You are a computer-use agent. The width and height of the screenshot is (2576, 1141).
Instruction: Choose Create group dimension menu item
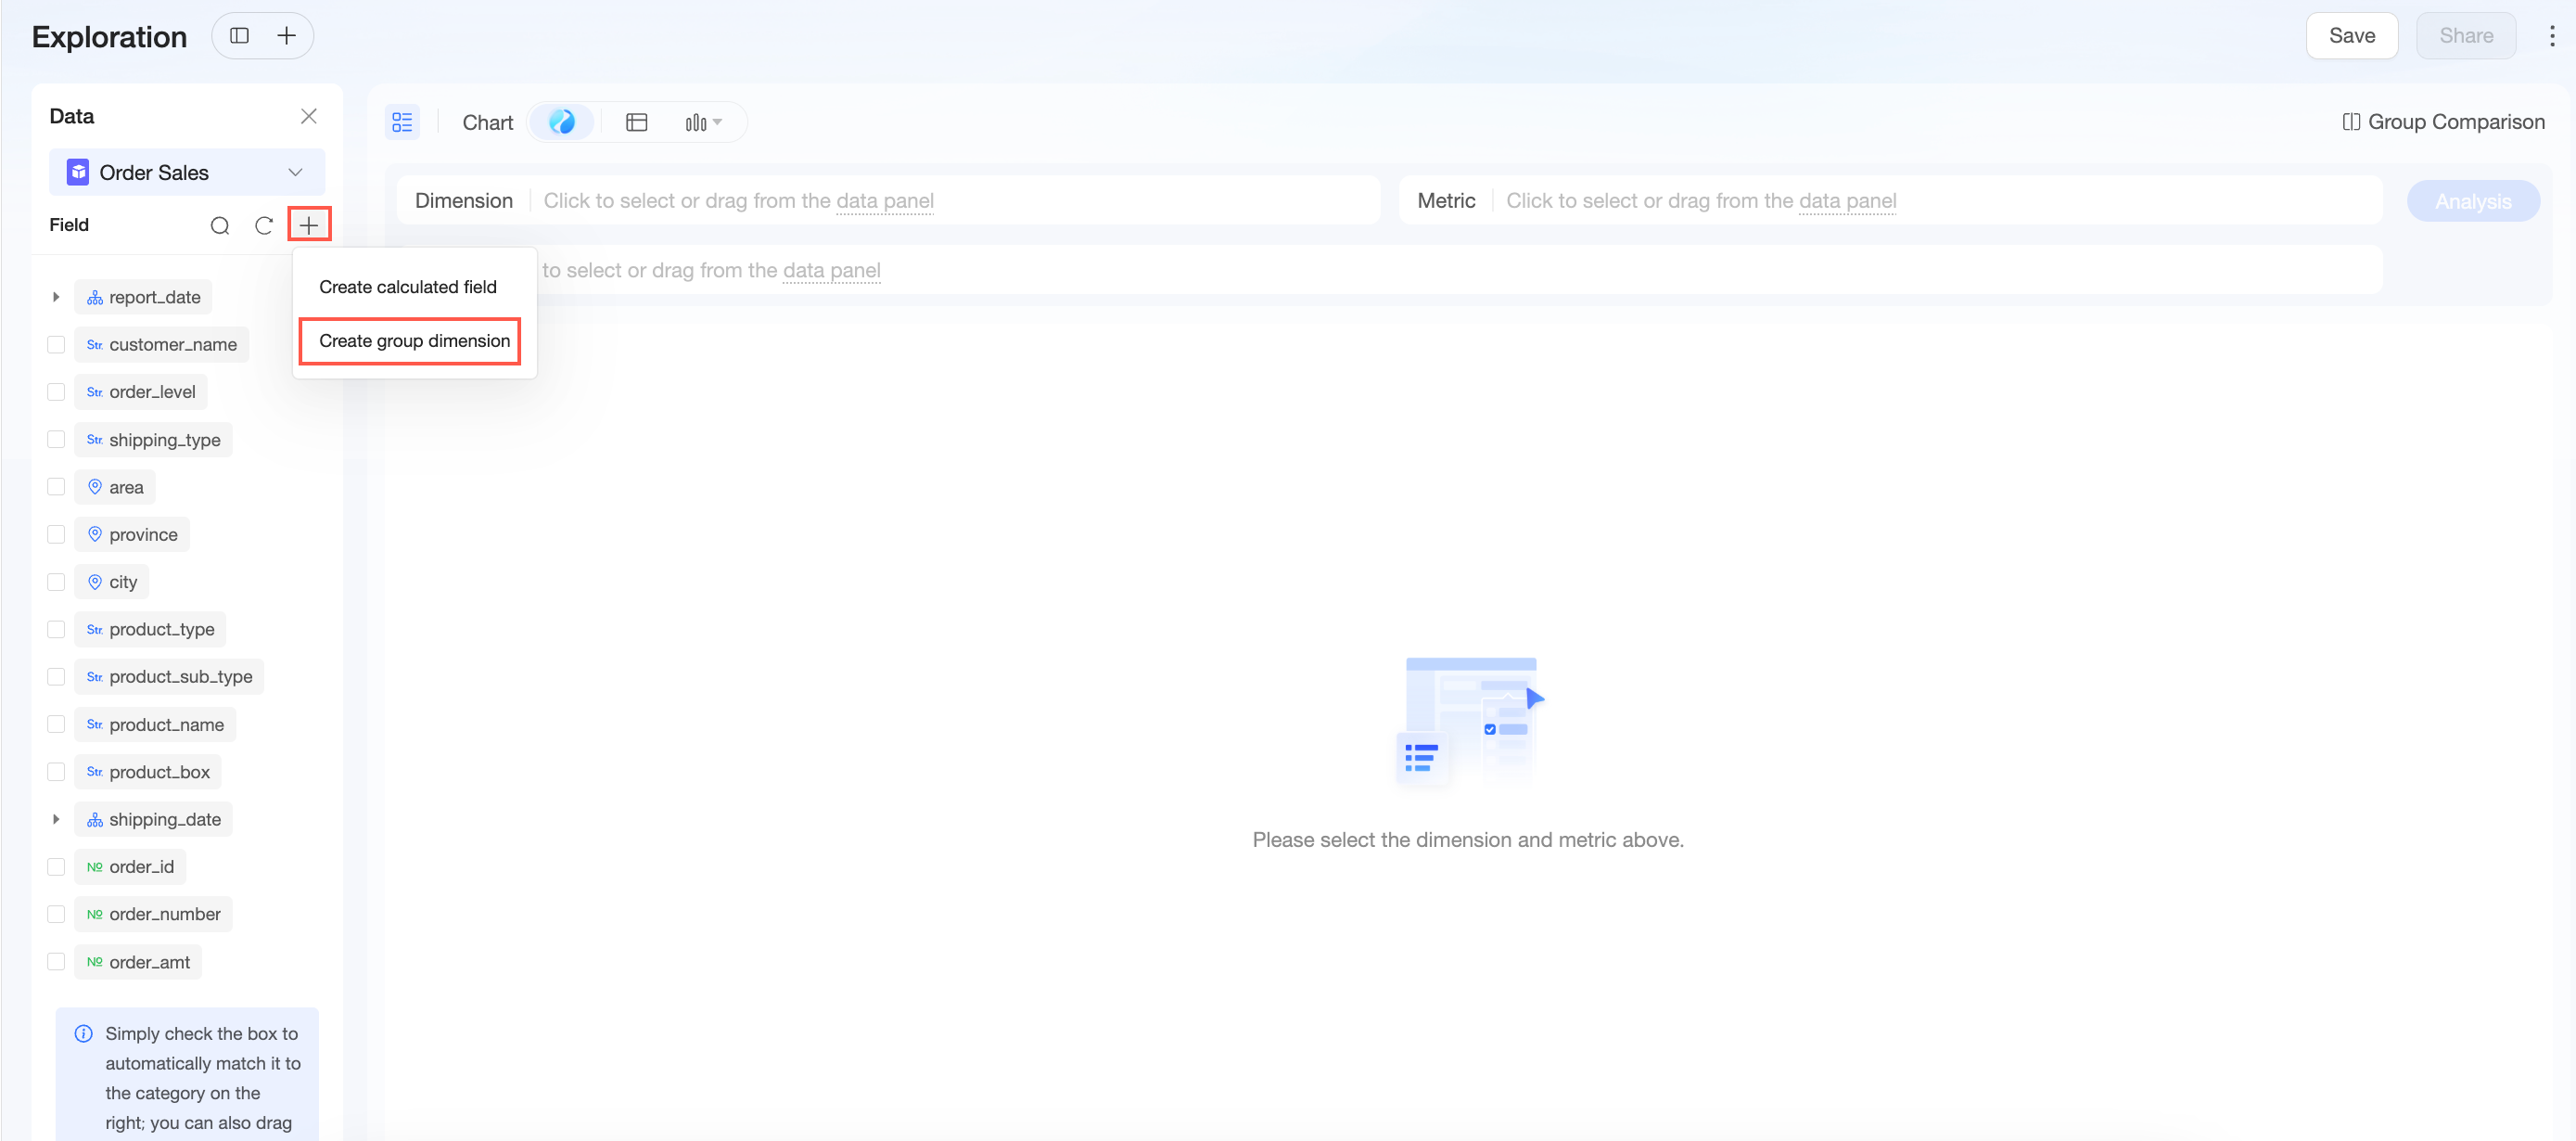point(414,341)
